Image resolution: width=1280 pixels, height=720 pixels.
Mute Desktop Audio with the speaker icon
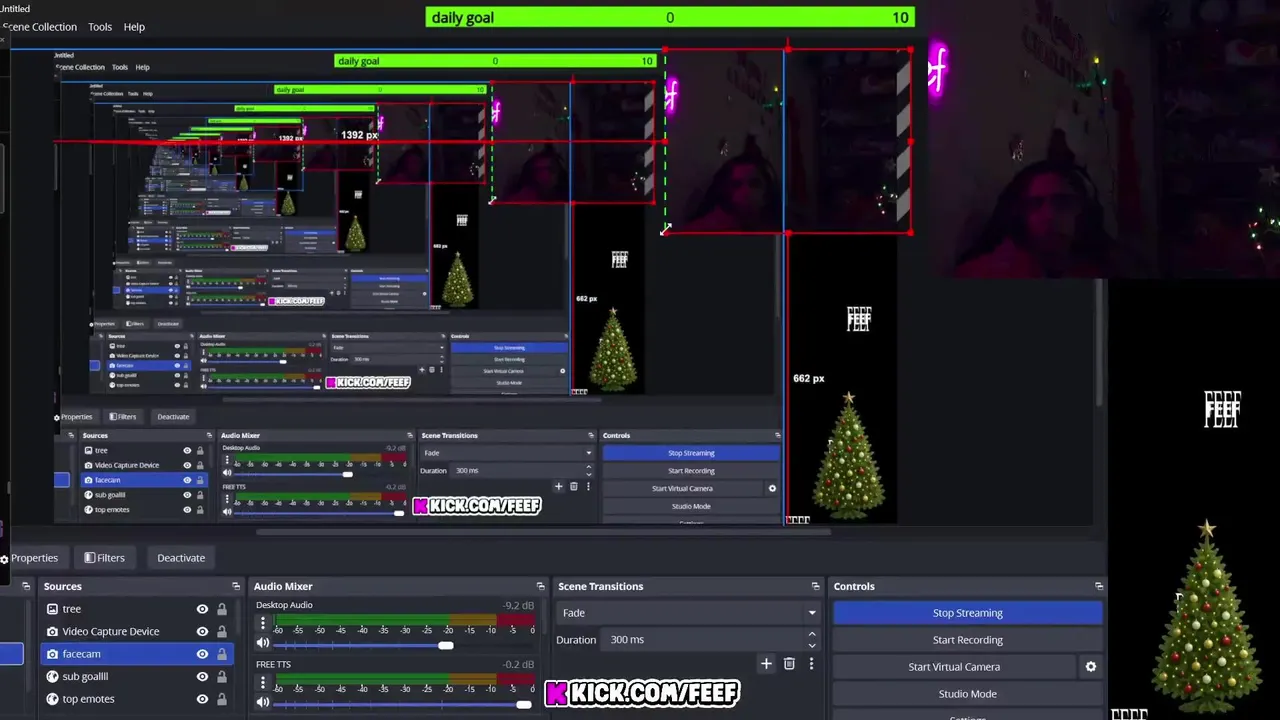point(263,644)
